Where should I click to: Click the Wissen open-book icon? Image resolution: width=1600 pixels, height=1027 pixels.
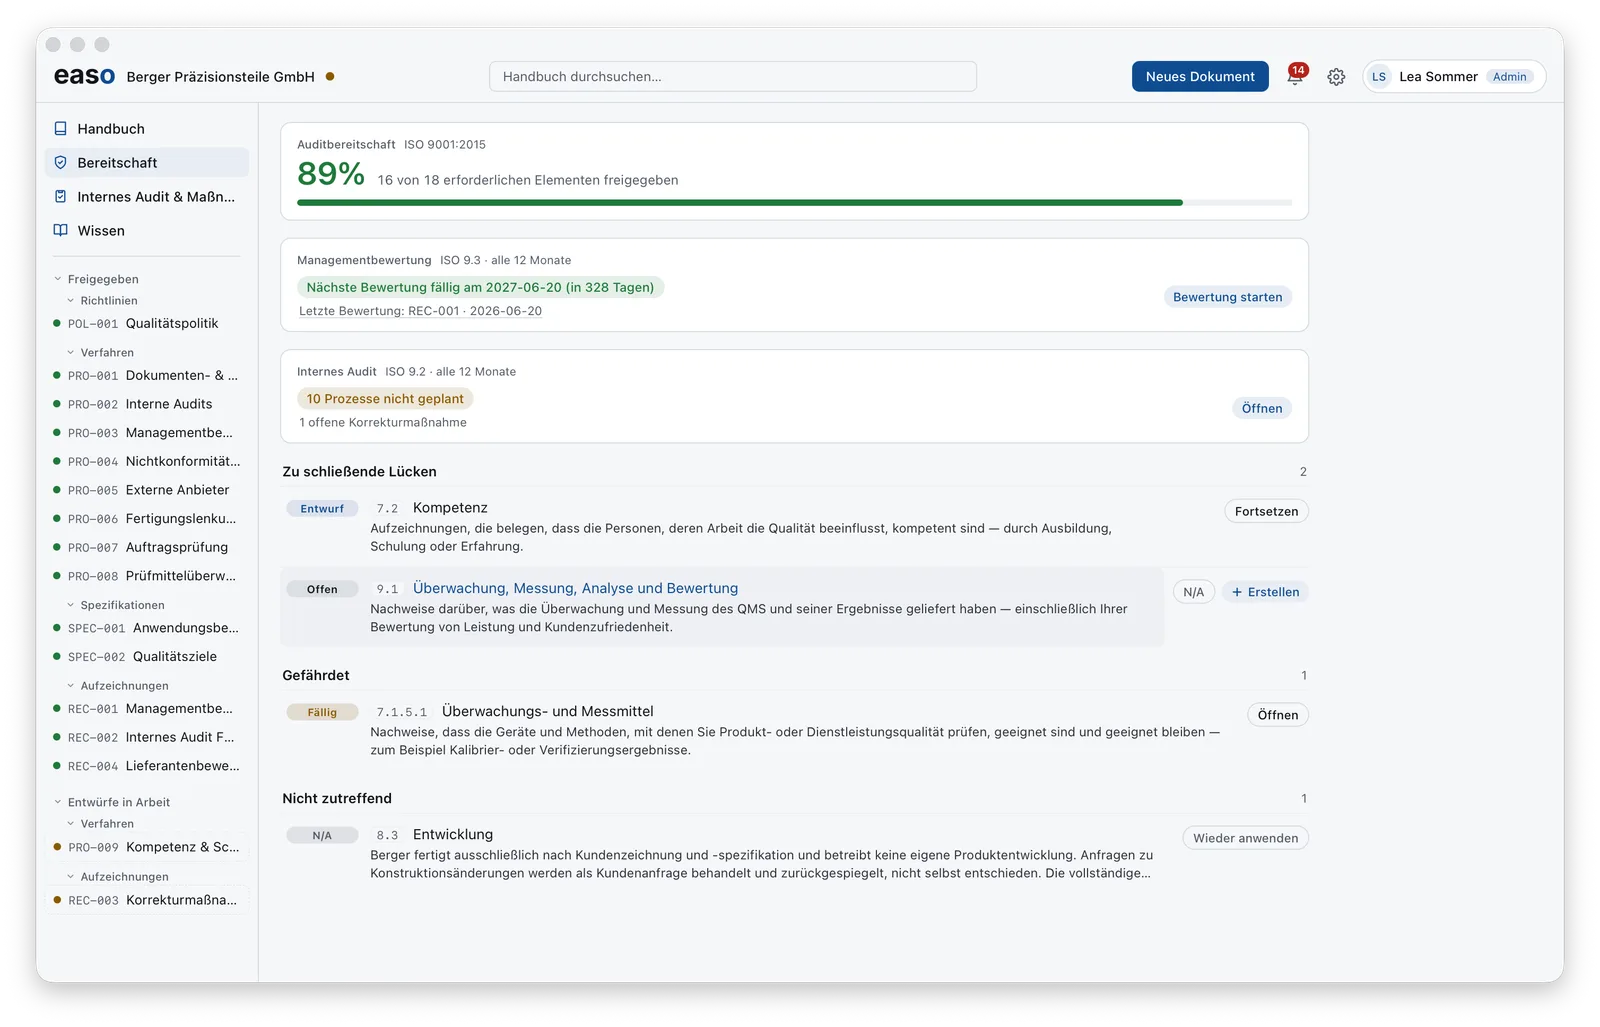tap(60, 231)
